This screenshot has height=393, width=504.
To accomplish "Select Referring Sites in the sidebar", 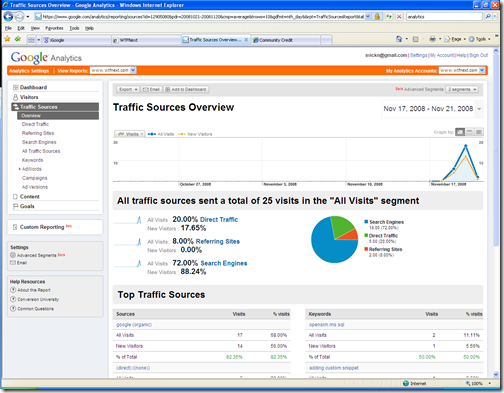I will pyautogui.click(x=38, y=133).
